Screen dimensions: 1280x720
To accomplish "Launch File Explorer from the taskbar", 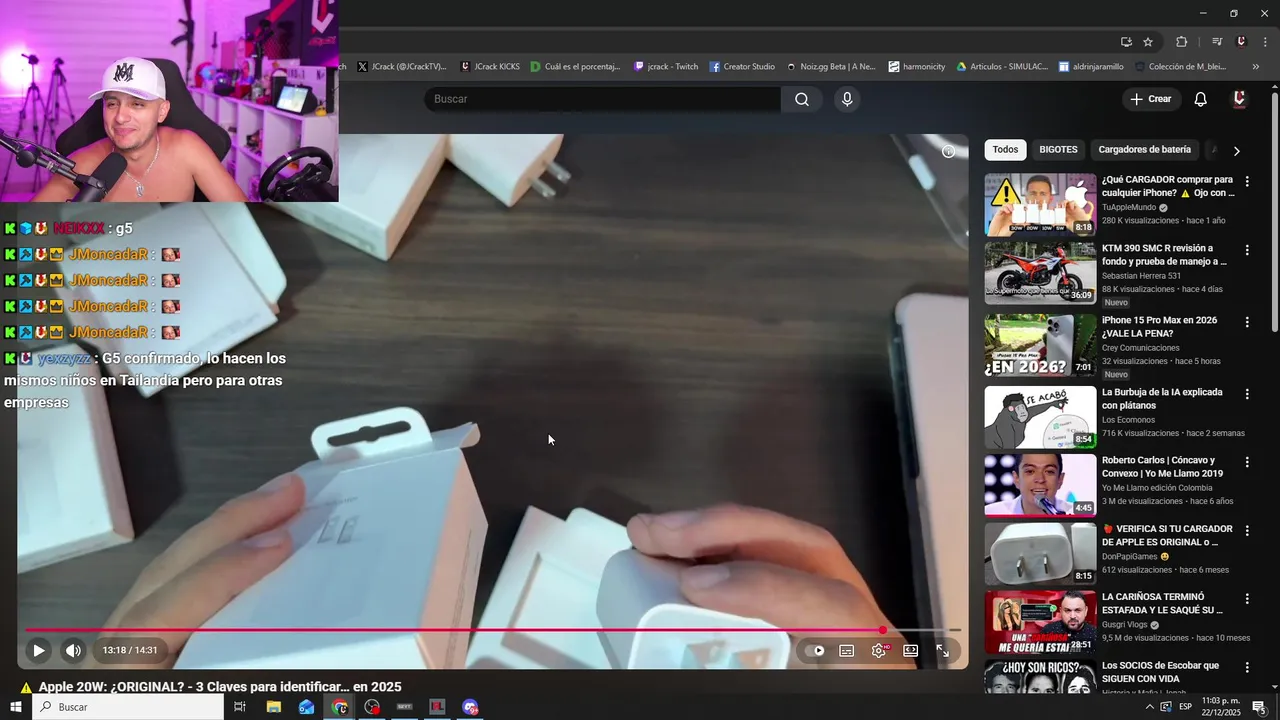I will click(x=273, y=707).
